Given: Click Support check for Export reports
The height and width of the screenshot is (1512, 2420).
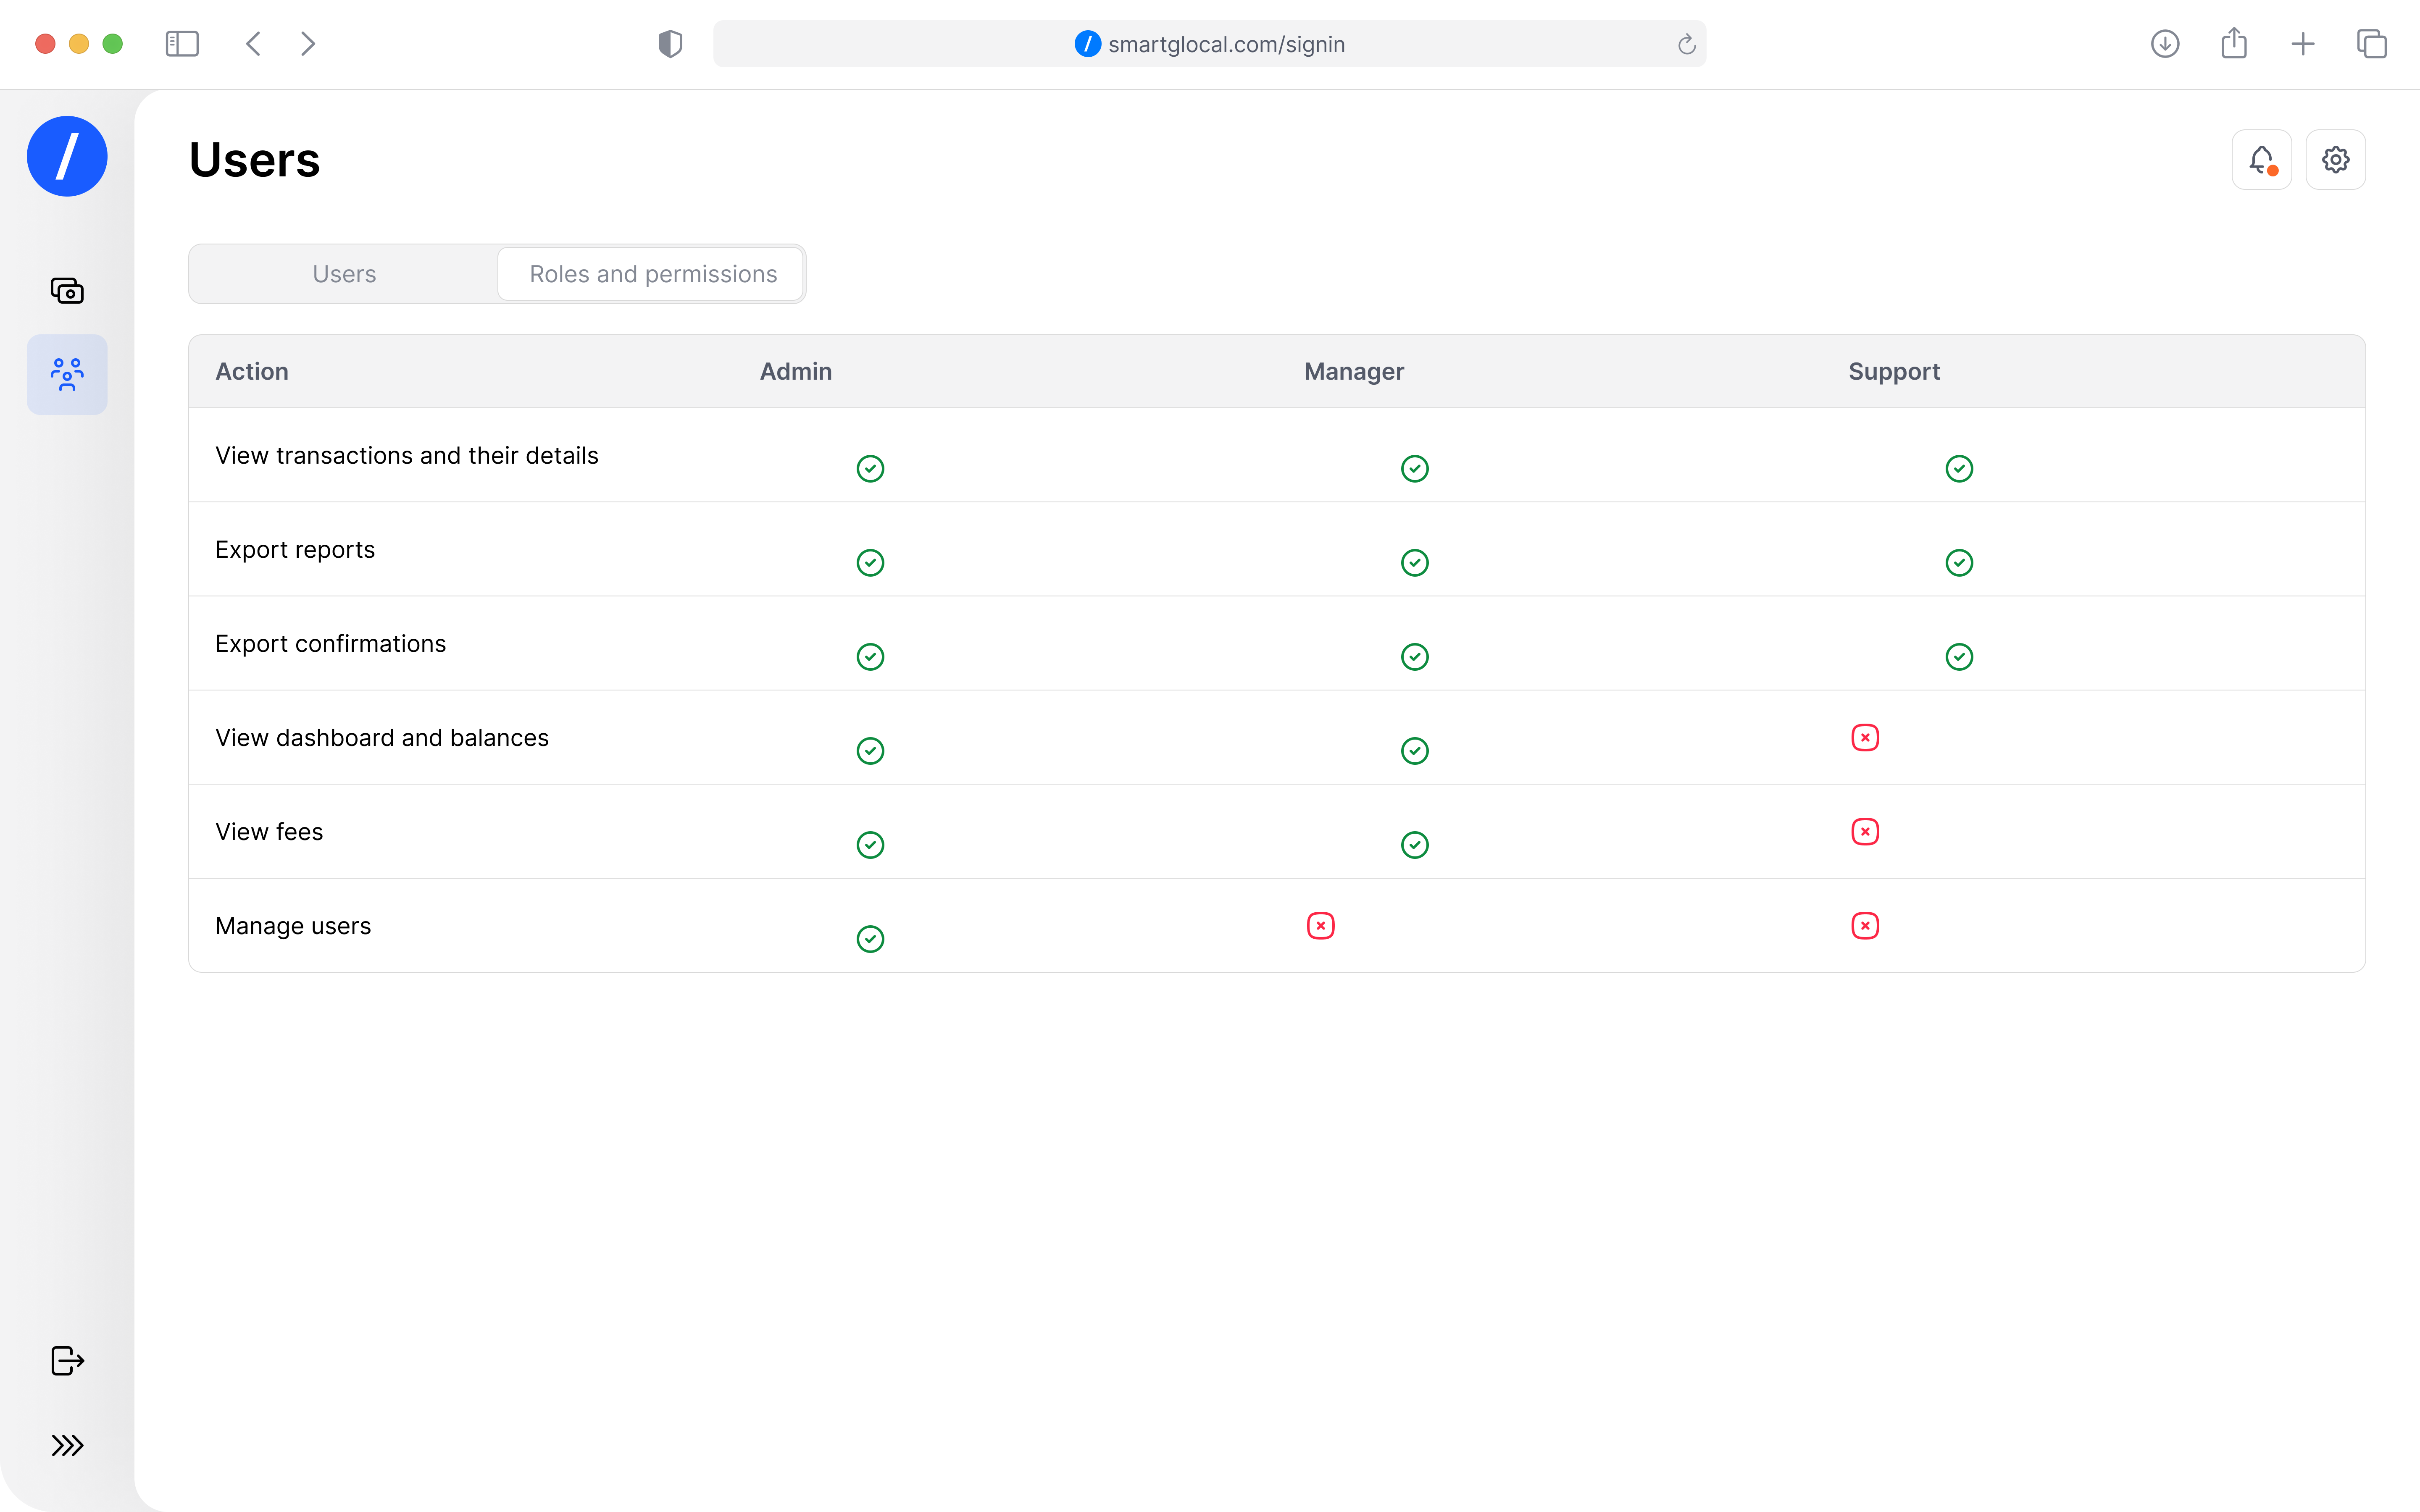Looking at the screenshot, I should (x=1959, y=563).
